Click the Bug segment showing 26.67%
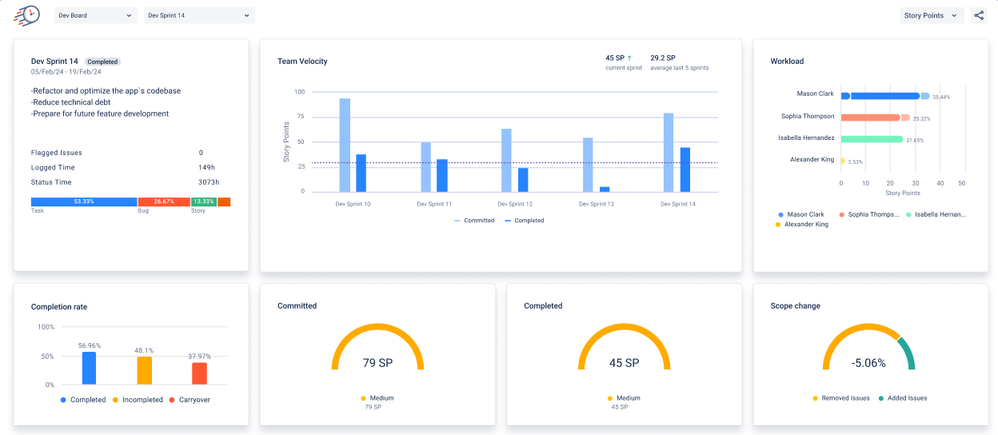 pyautogui.click(x=164, y=201)
